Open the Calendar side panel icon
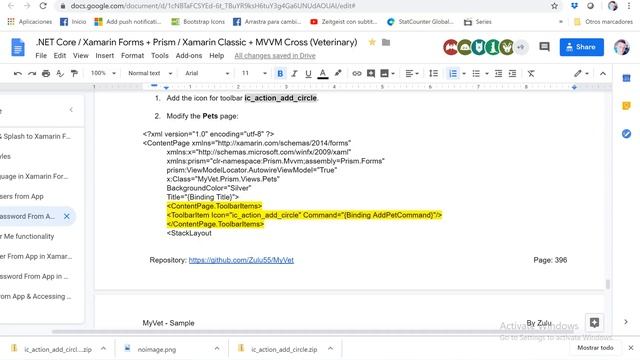 pyautogui.click(x=626, y=78)
